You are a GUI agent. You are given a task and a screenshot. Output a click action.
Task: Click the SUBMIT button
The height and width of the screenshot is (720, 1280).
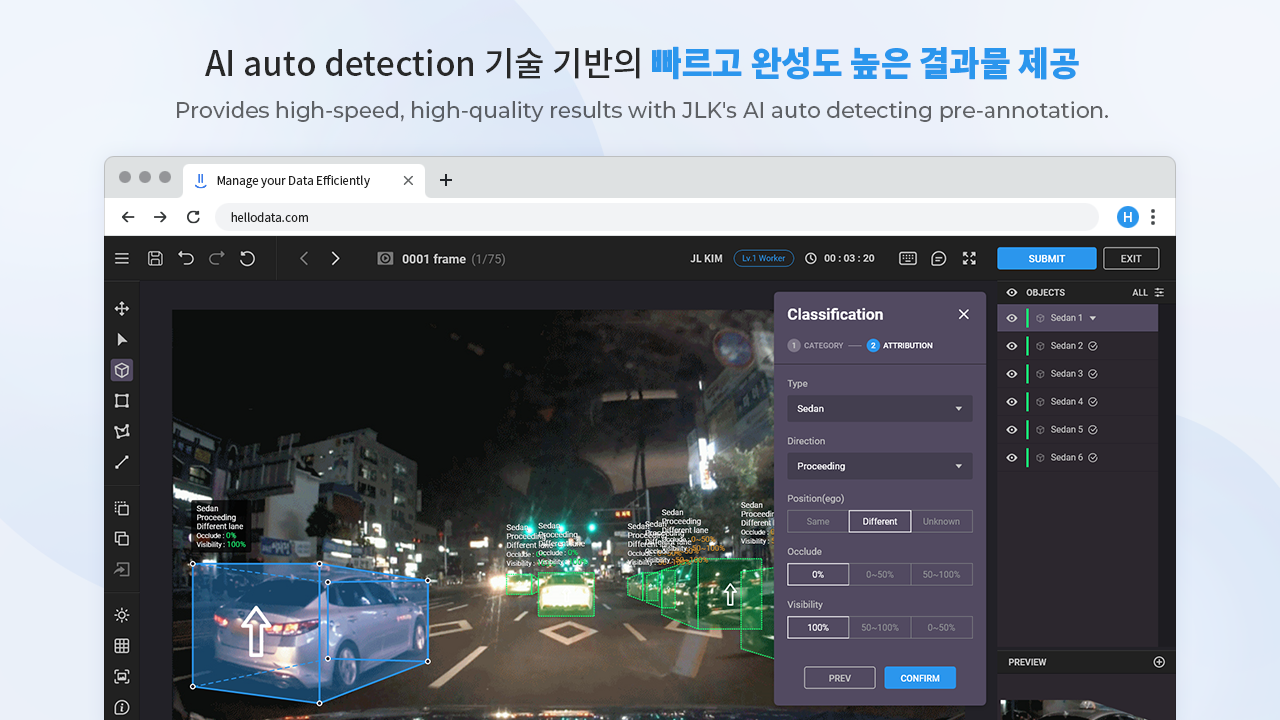click(x=1047, y=258)
